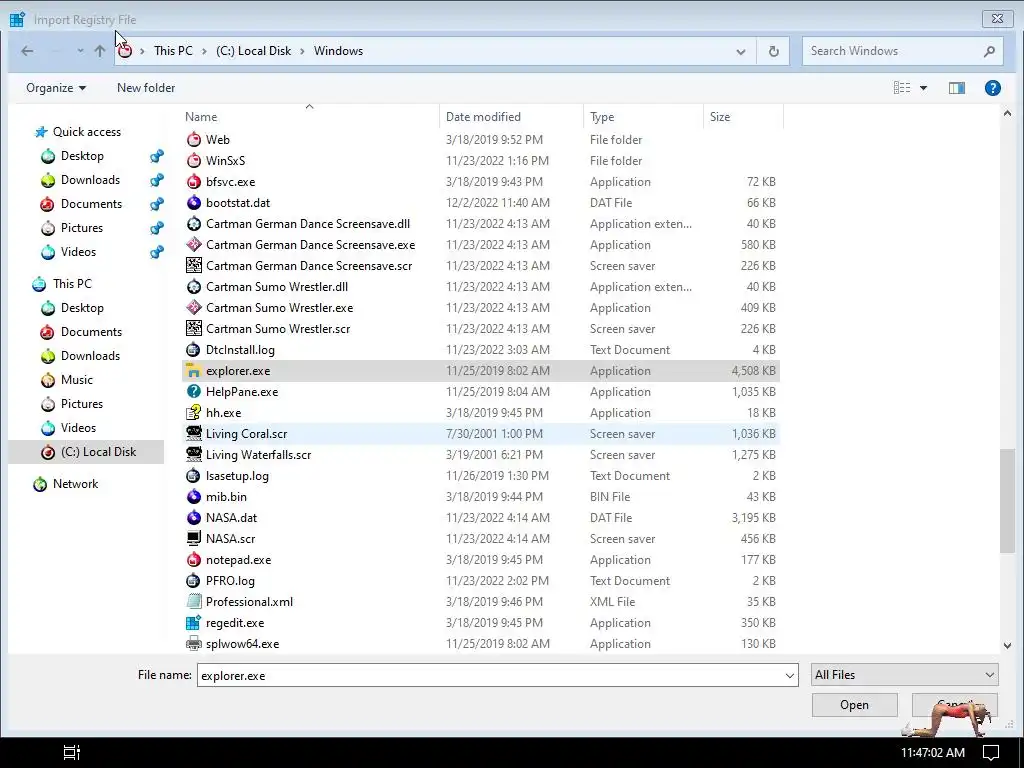The width and height of the screenshot is (1024, 768).
Task: Select Living Coral.scr icon
Action: pyautogui.click(x=194, y=434)
